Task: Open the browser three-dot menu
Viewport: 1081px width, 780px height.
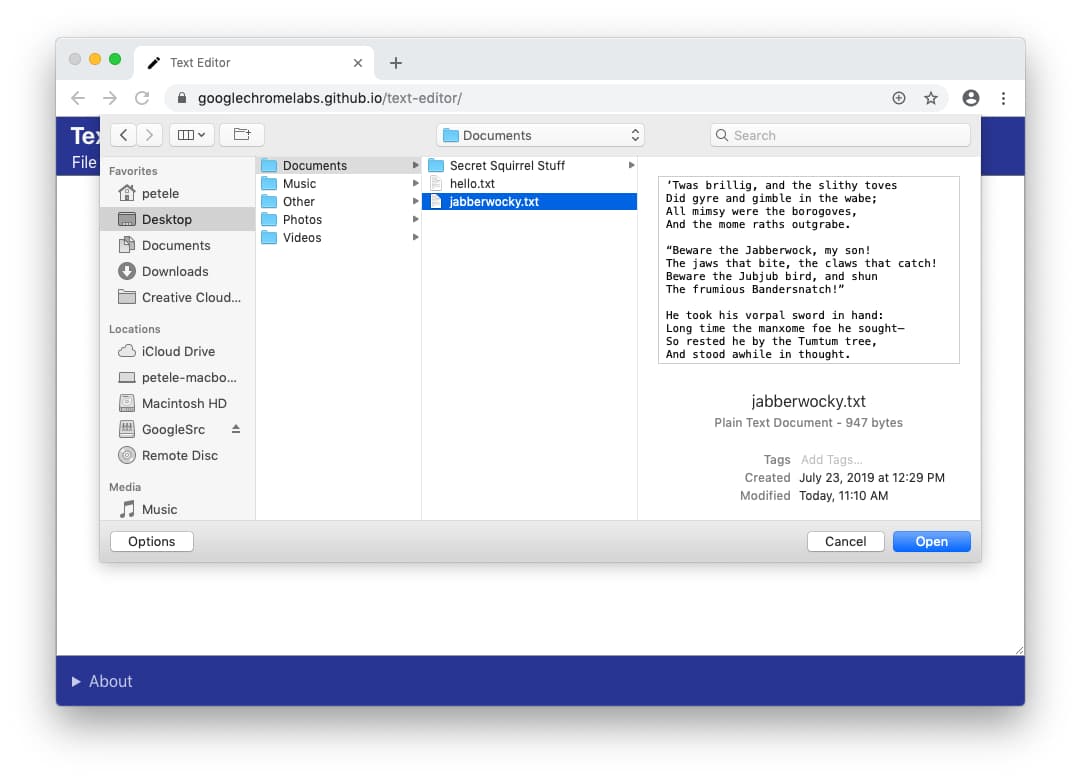Action: [x=1004, y=98]
